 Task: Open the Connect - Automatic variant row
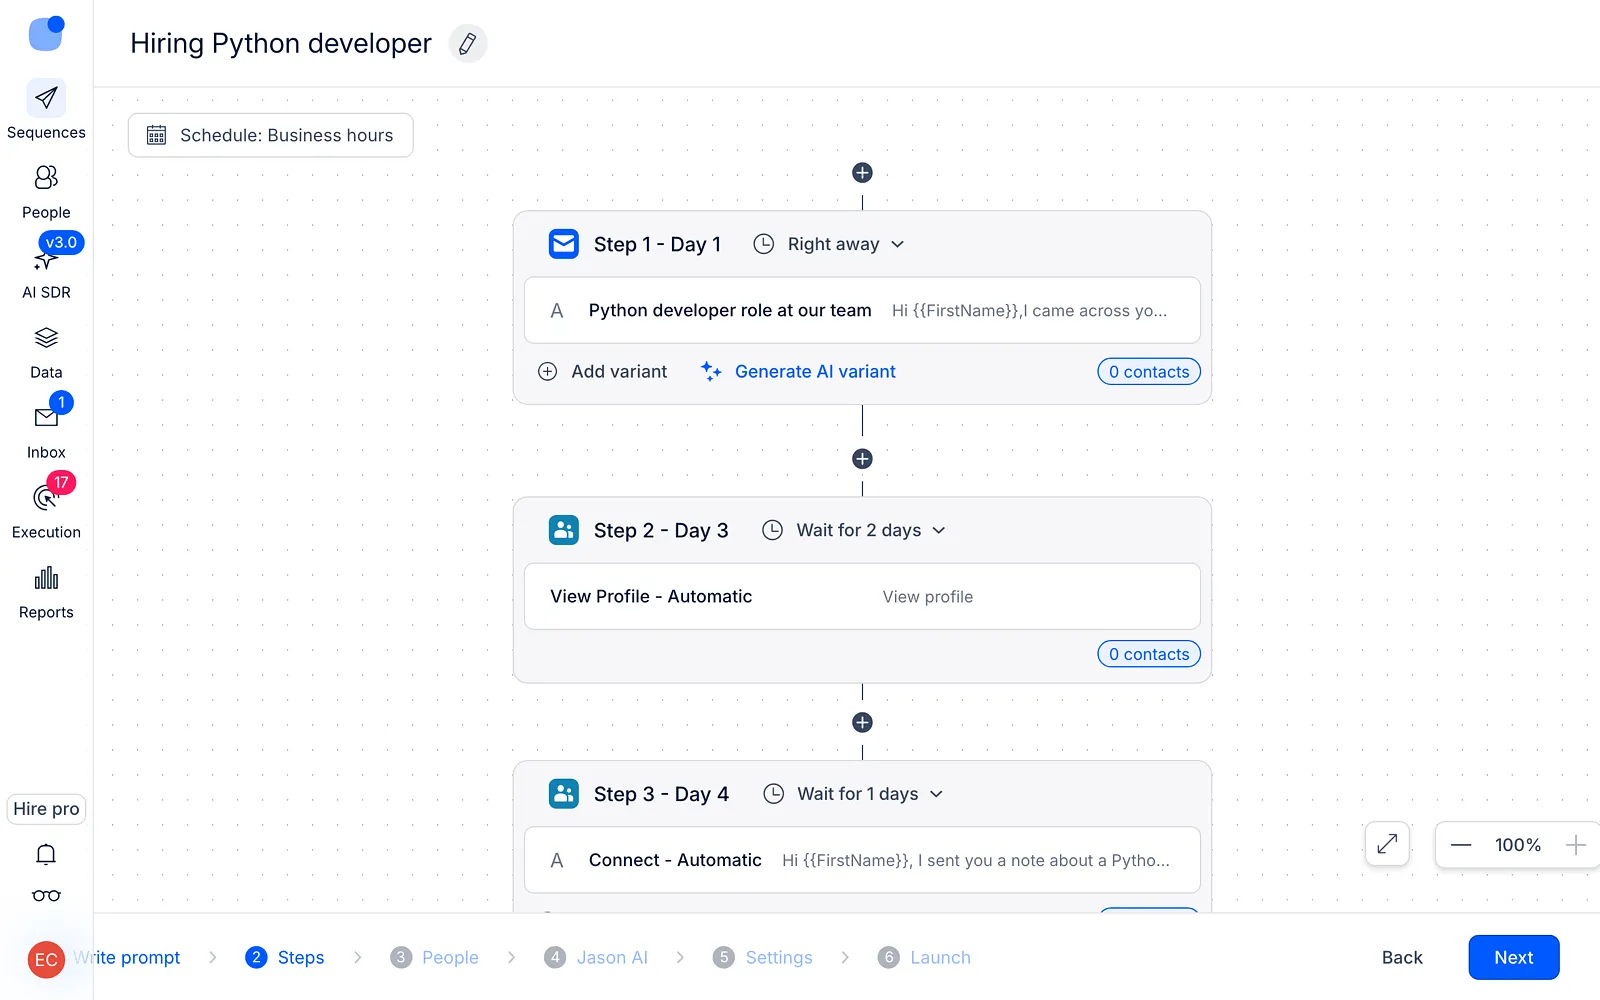click(x=862, y=860)
